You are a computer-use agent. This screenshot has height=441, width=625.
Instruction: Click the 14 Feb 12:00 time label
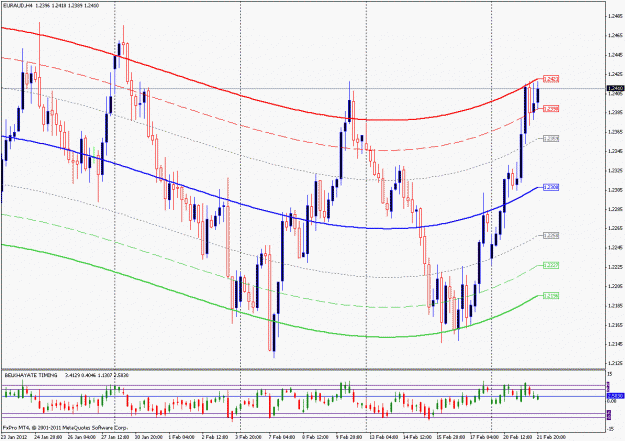coord(416,437)
